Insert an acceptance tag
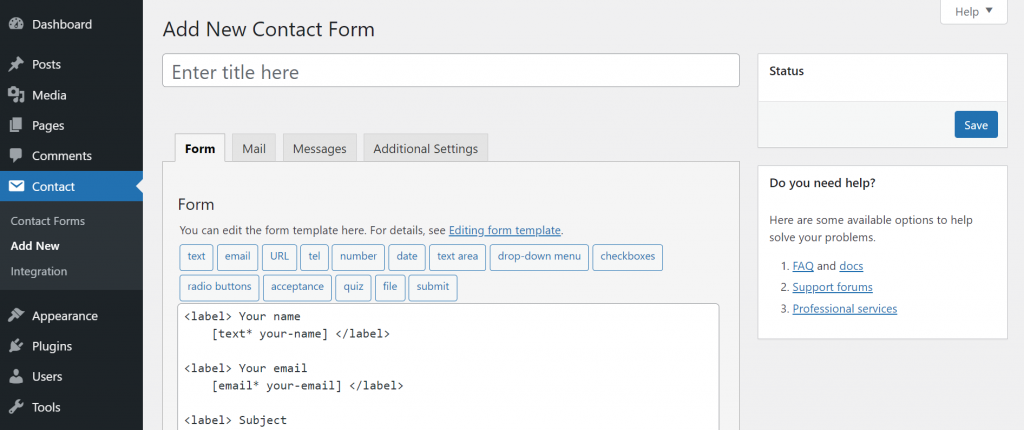The height and width of the screenshot is (430, 1024). [297, 288]
